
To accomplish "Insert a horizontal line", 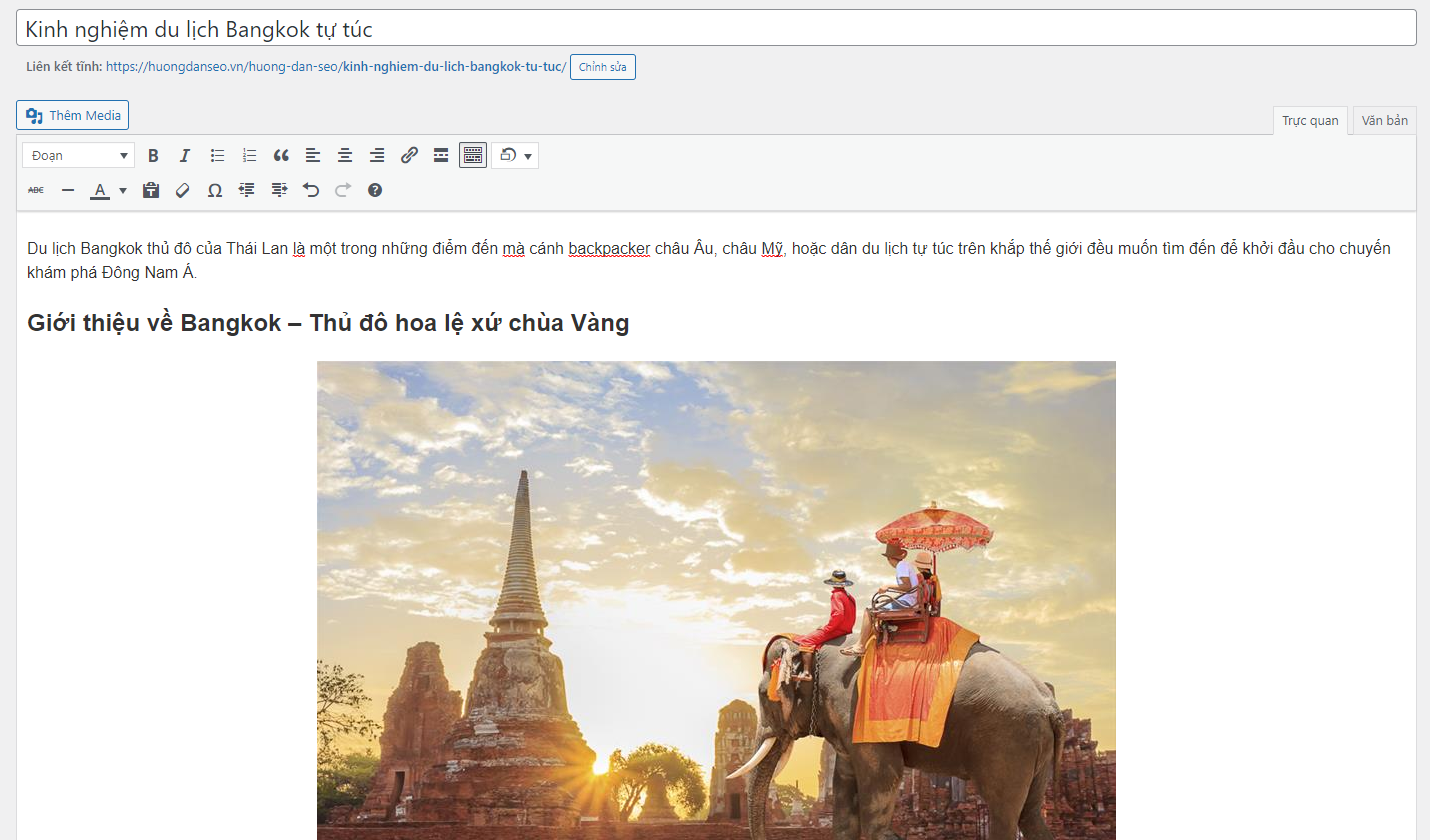I will coord(68,190).
